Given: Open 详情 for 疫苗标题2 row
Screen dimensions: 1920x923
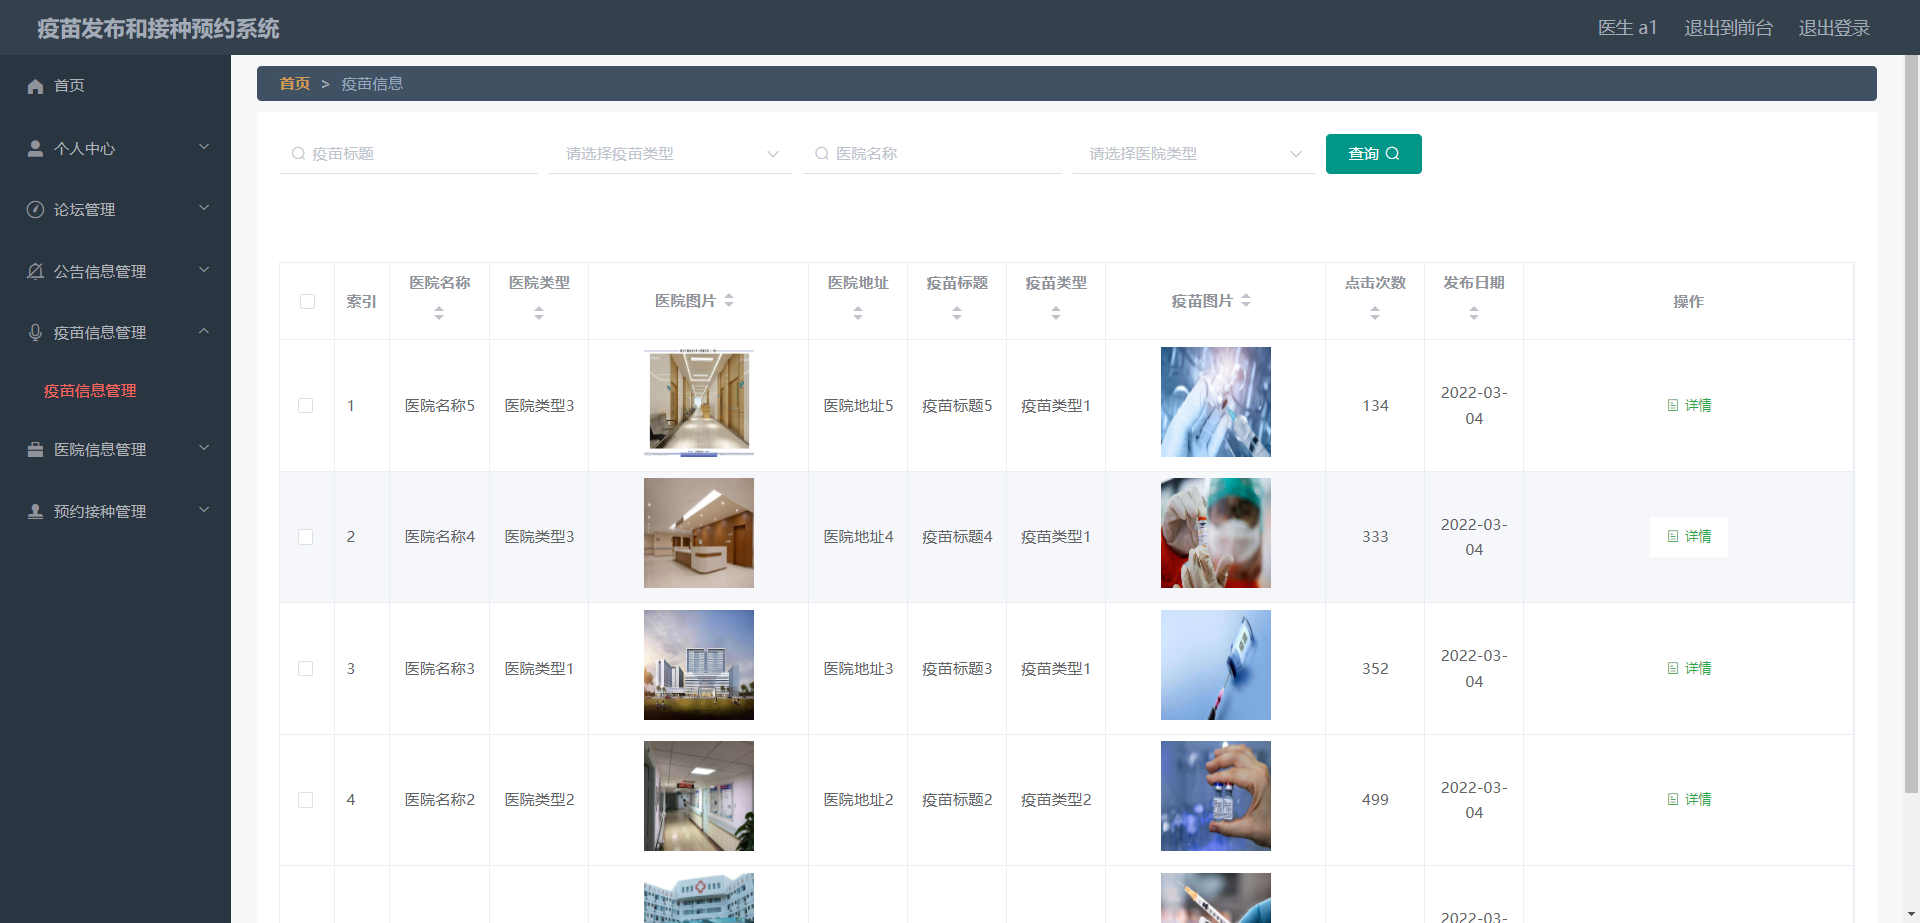Looking at the screenshot, I should pos(1689,800).
